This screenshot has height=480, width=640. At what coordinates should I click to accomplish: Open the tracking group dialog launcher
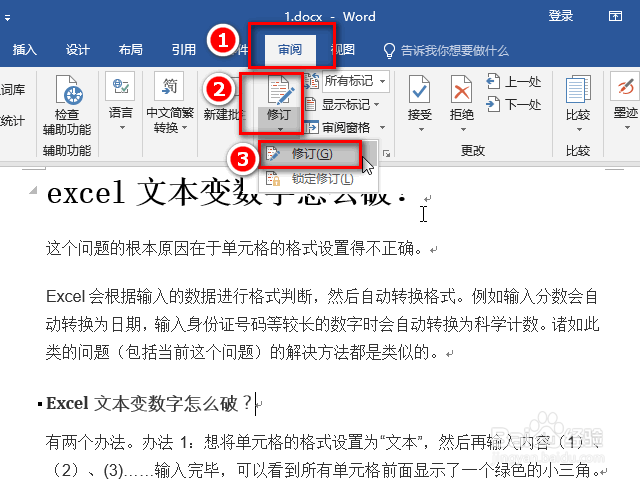point(386,153)
